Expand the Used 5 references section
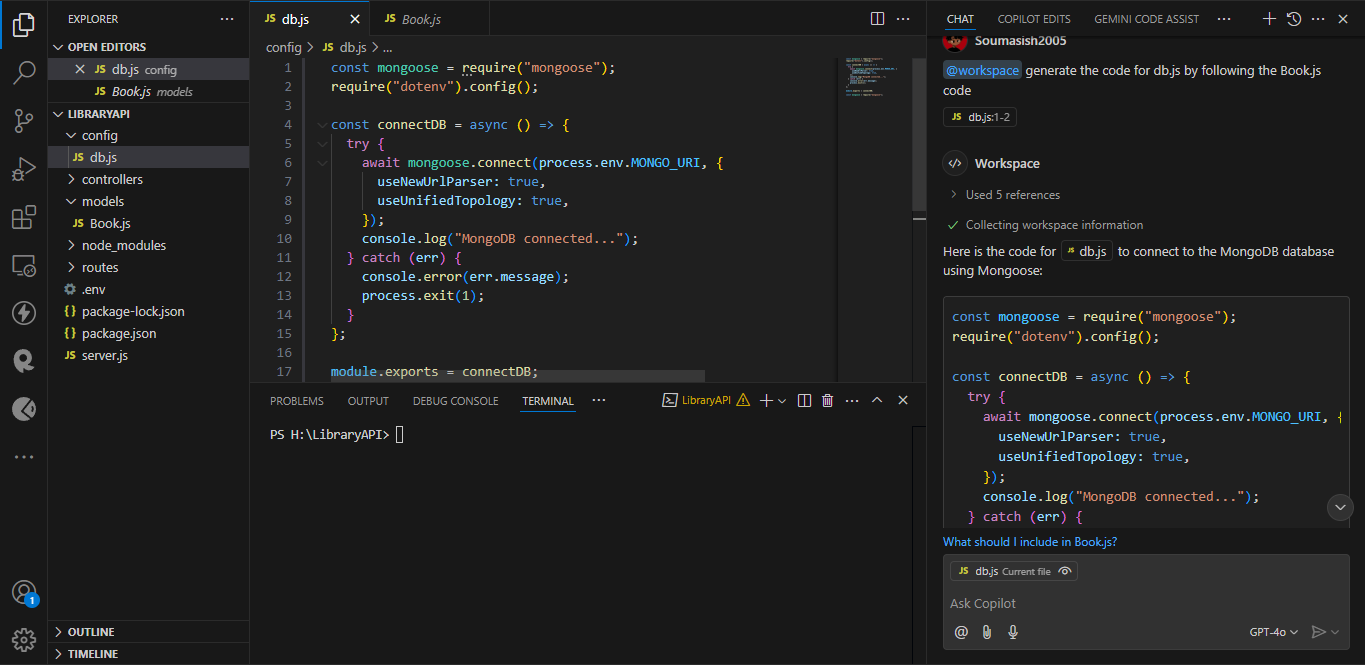1365x665 pixels. (x=1011, y=195)
